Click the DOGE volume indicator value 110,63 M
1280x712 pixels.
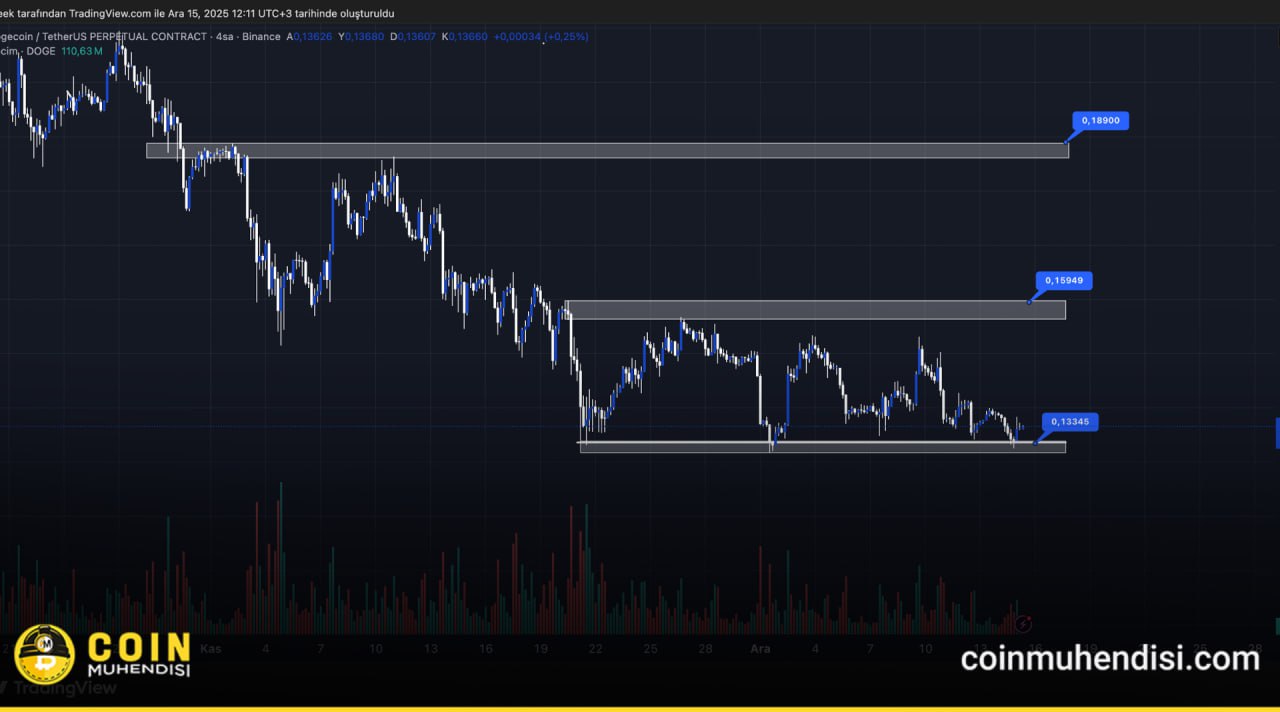(x=82, y=51)
